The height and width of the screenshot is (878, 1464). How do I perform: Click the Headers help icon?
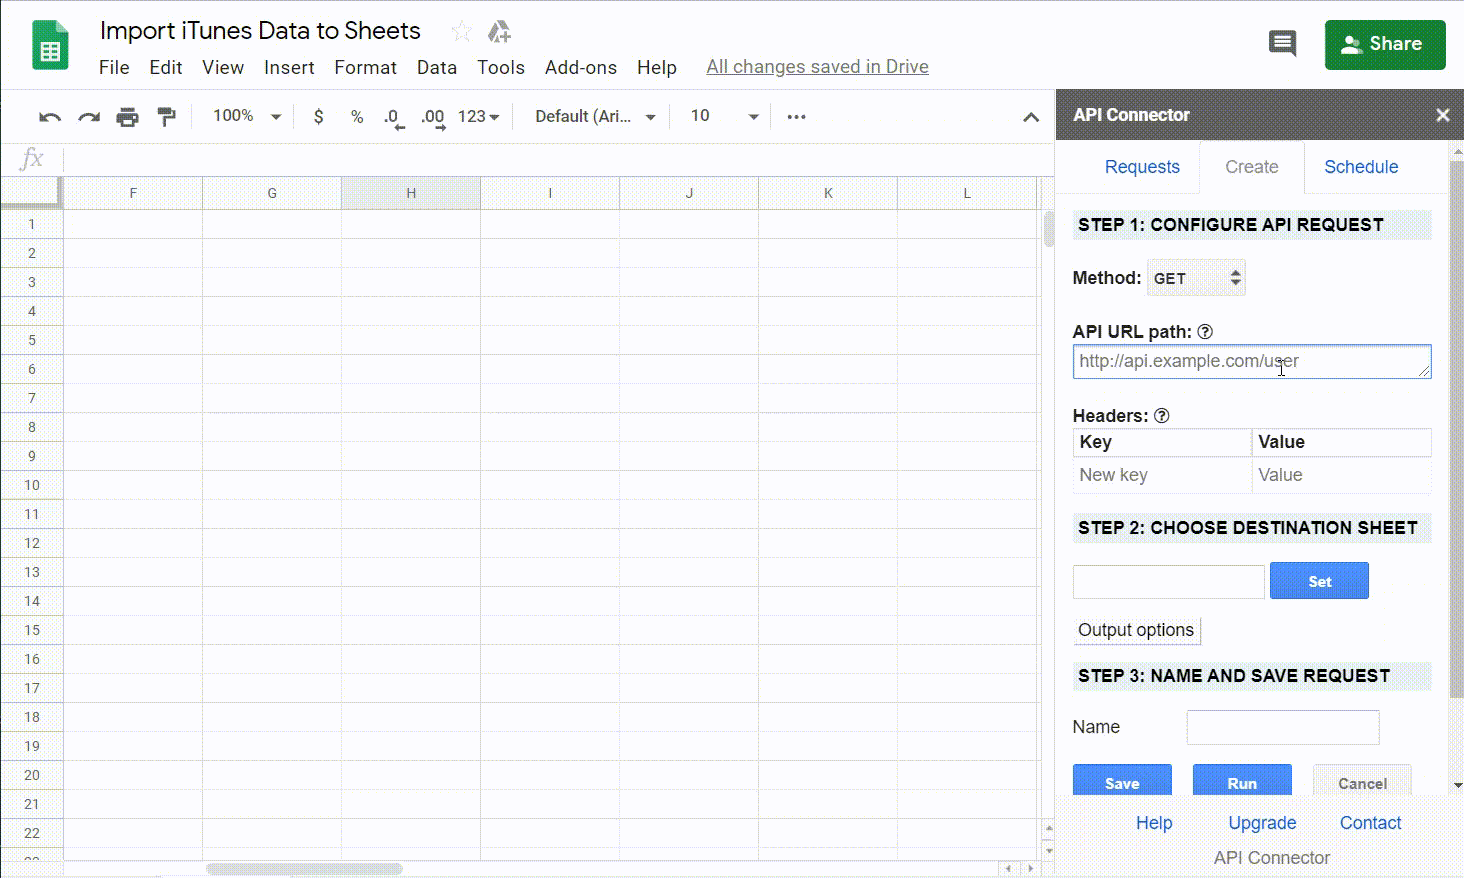point(1162,415)
